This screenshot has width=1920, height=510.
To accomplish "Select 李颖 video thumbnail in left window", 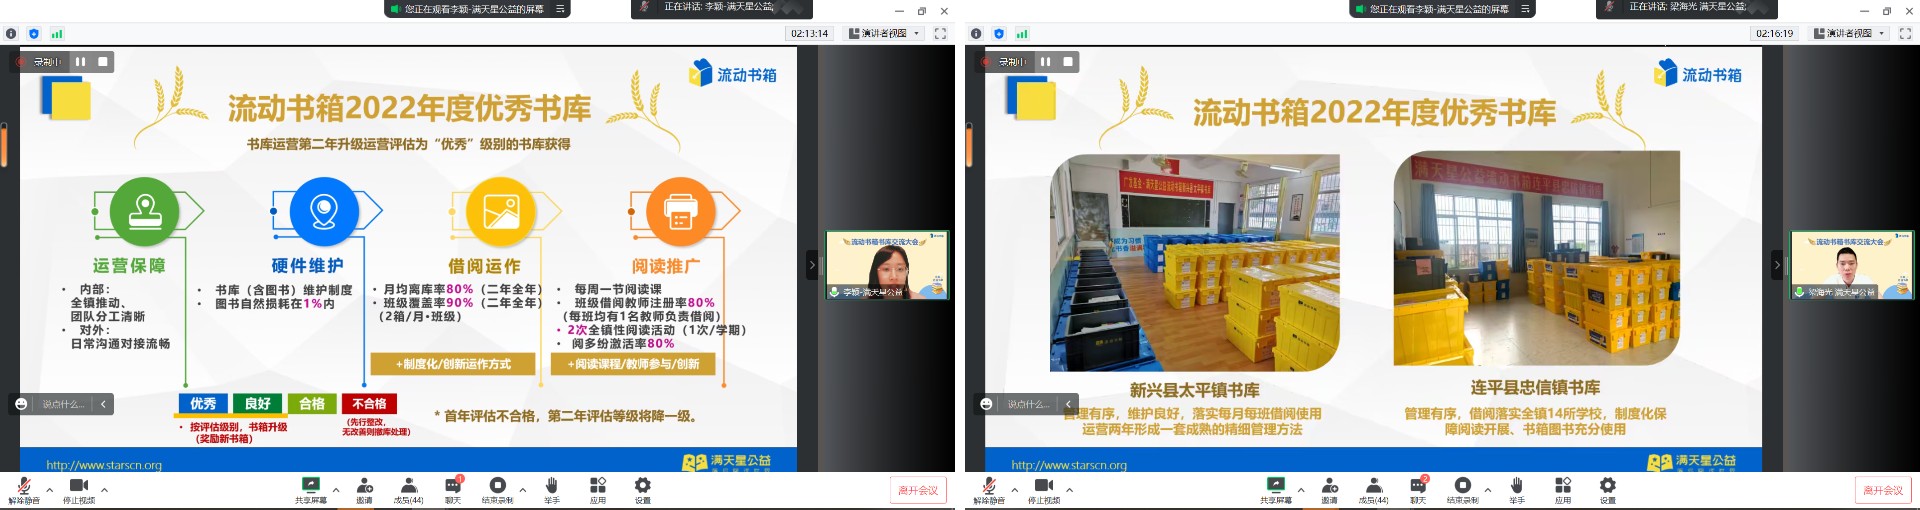I will [887, 265].
